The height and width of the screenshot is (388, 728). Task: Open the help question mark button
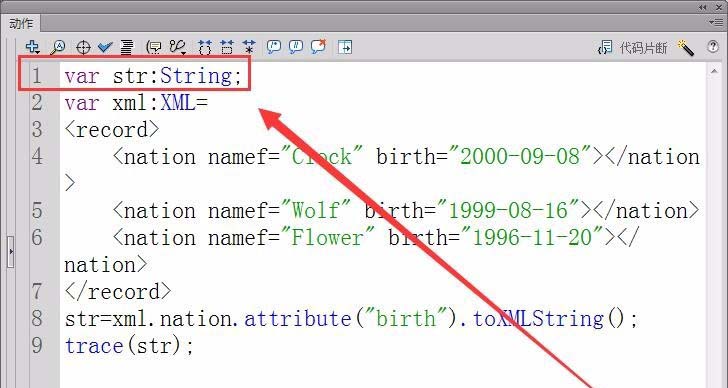coord(713,46)
